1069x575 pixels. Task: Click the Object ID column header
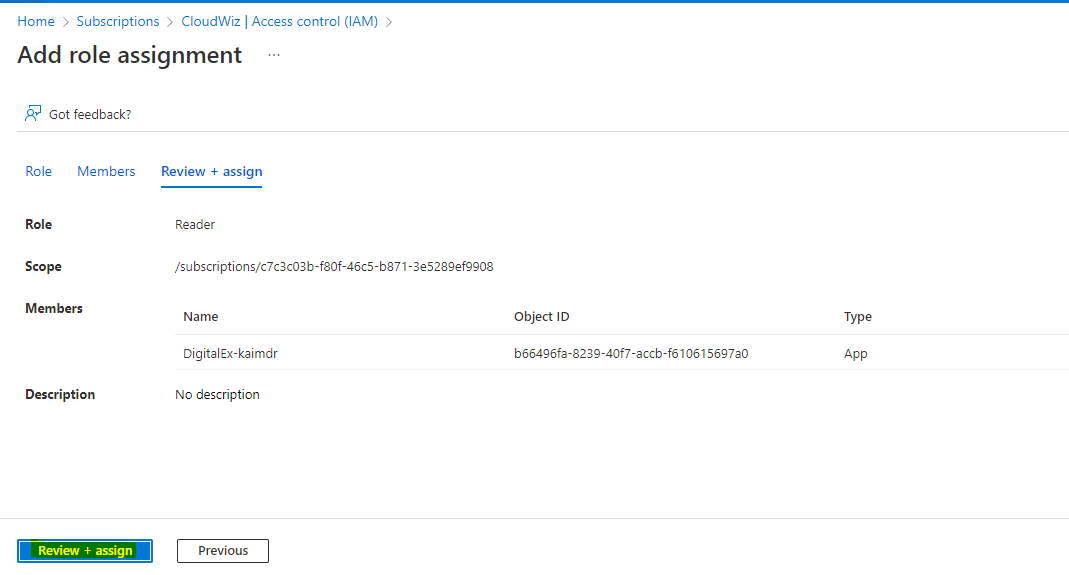[x=541, y=316]
